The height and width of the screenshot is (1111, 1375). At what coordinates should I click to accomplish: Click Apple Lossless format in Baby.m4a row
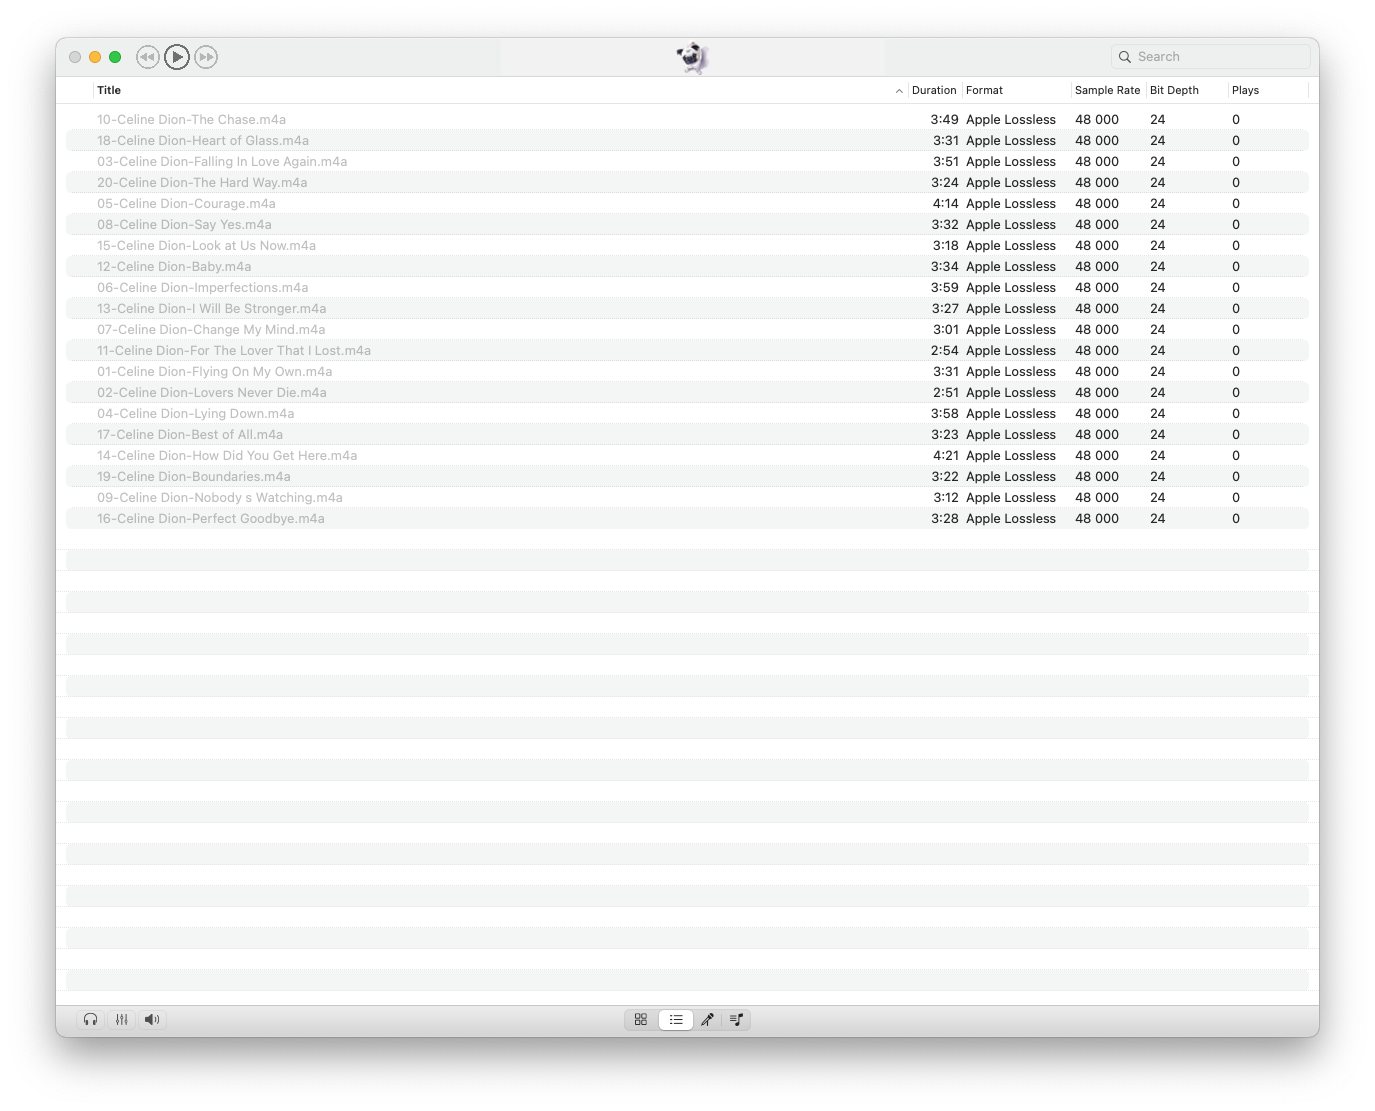click(x=1011, y=267)
